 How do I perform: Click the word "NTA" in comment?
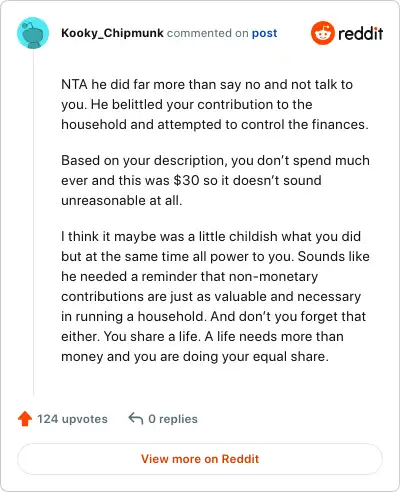tap(74, 84)
